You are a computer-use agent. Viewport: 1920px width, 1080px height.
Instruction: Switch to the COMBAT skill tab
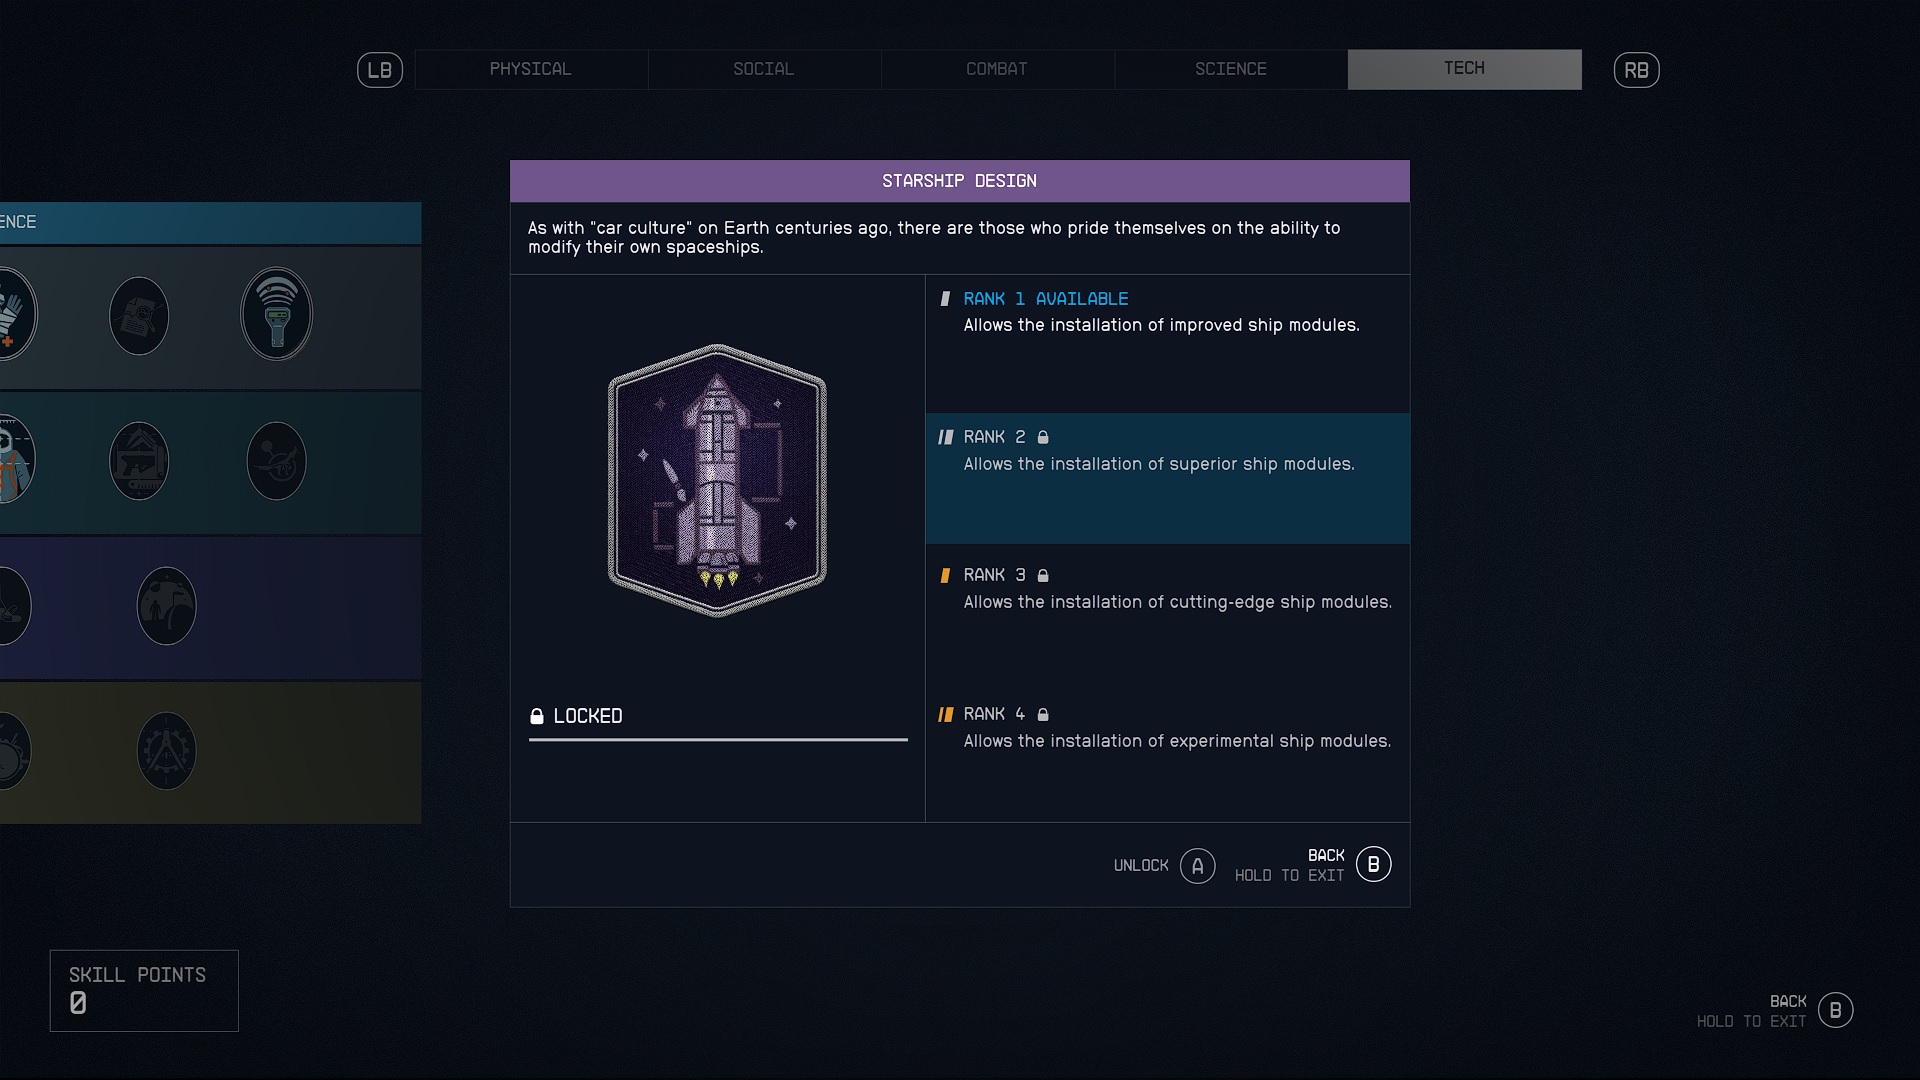point(997,69)
